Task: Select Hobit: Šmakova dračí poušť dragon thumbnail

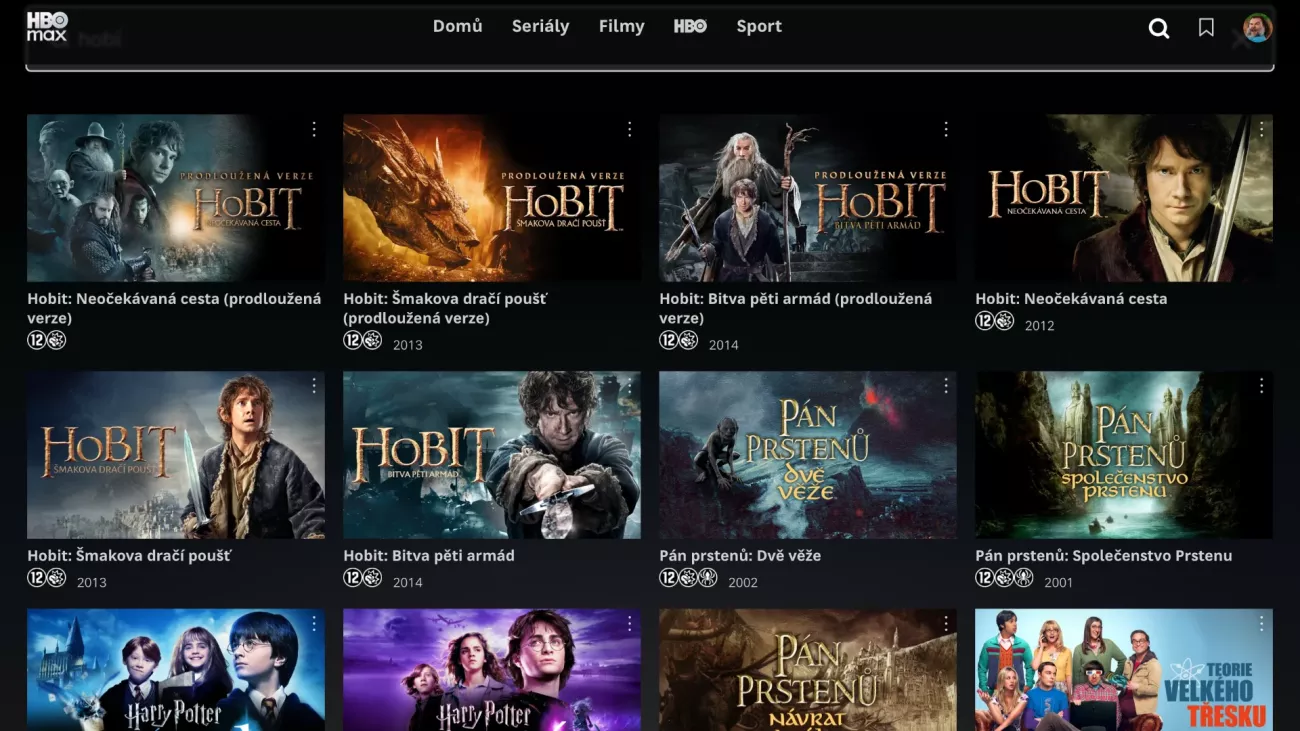Action: 491,198
